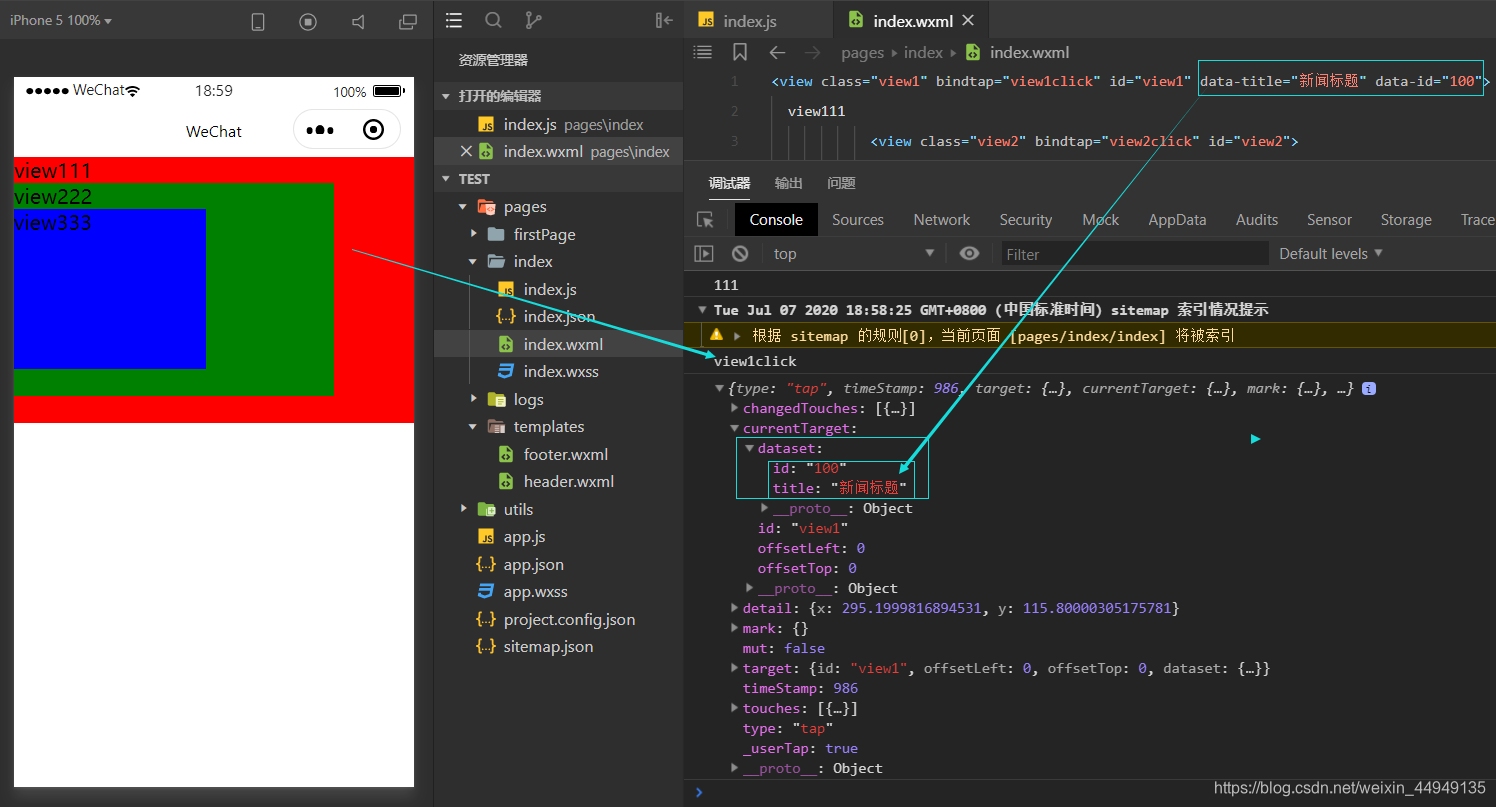Close the index.wxml editor tab

tap(968, 20)
